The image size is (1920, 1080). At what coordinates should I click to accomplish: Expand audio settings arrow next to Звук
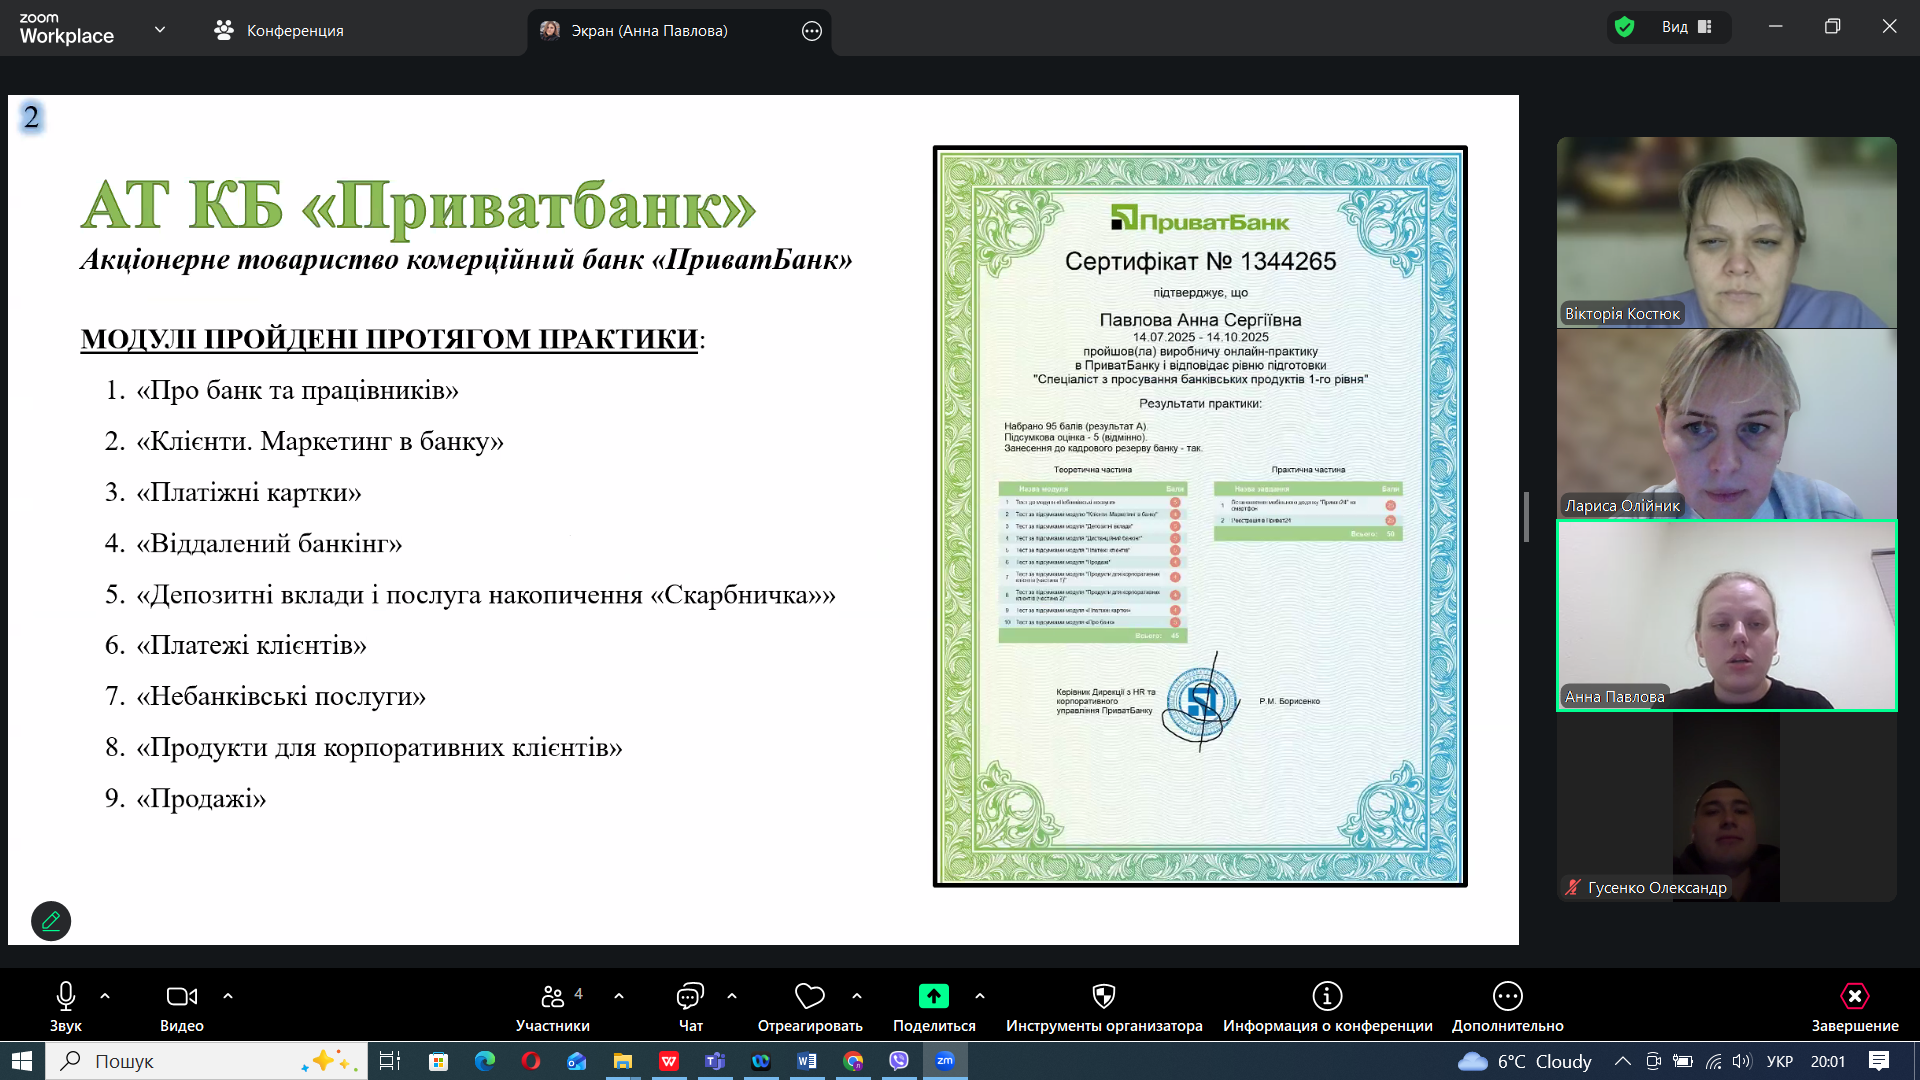tap(105, 996)
